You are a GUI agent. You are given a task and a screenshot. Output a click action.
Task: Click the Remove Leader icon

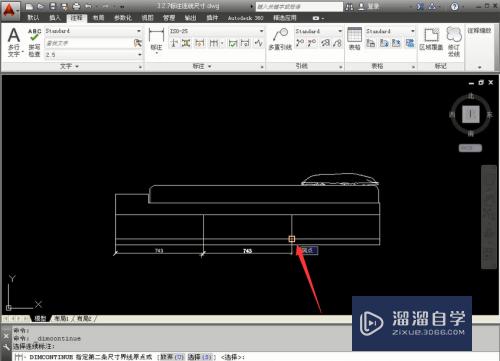coord(312,43)
